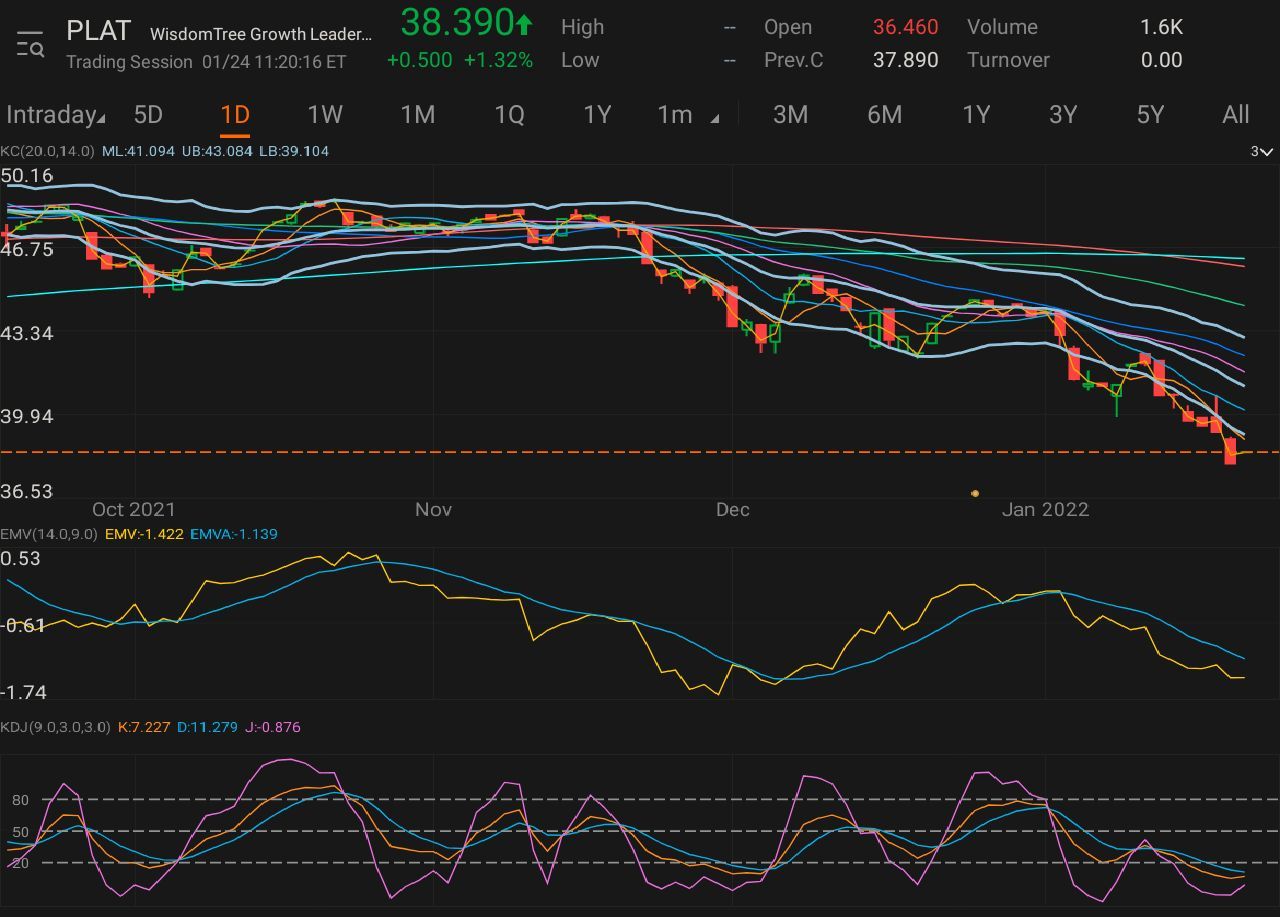Click the Prev.C value 37.890
Viewport: 1280px width, 917px height.
[905, 60]
